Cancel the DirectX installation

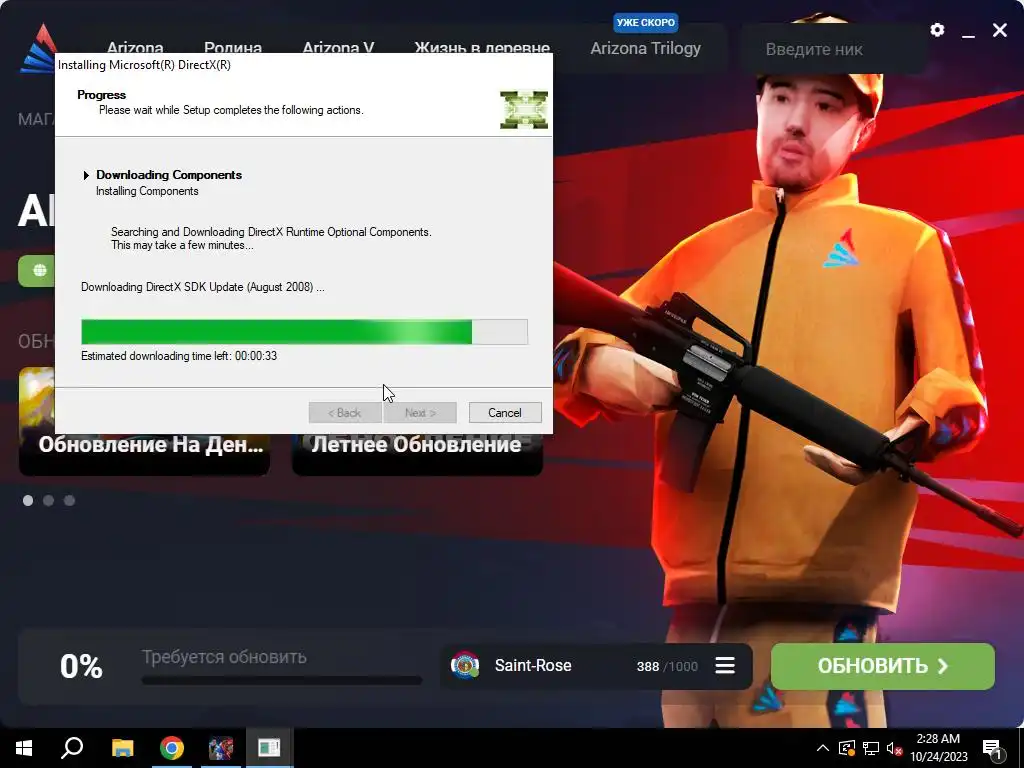coord(505,413)
